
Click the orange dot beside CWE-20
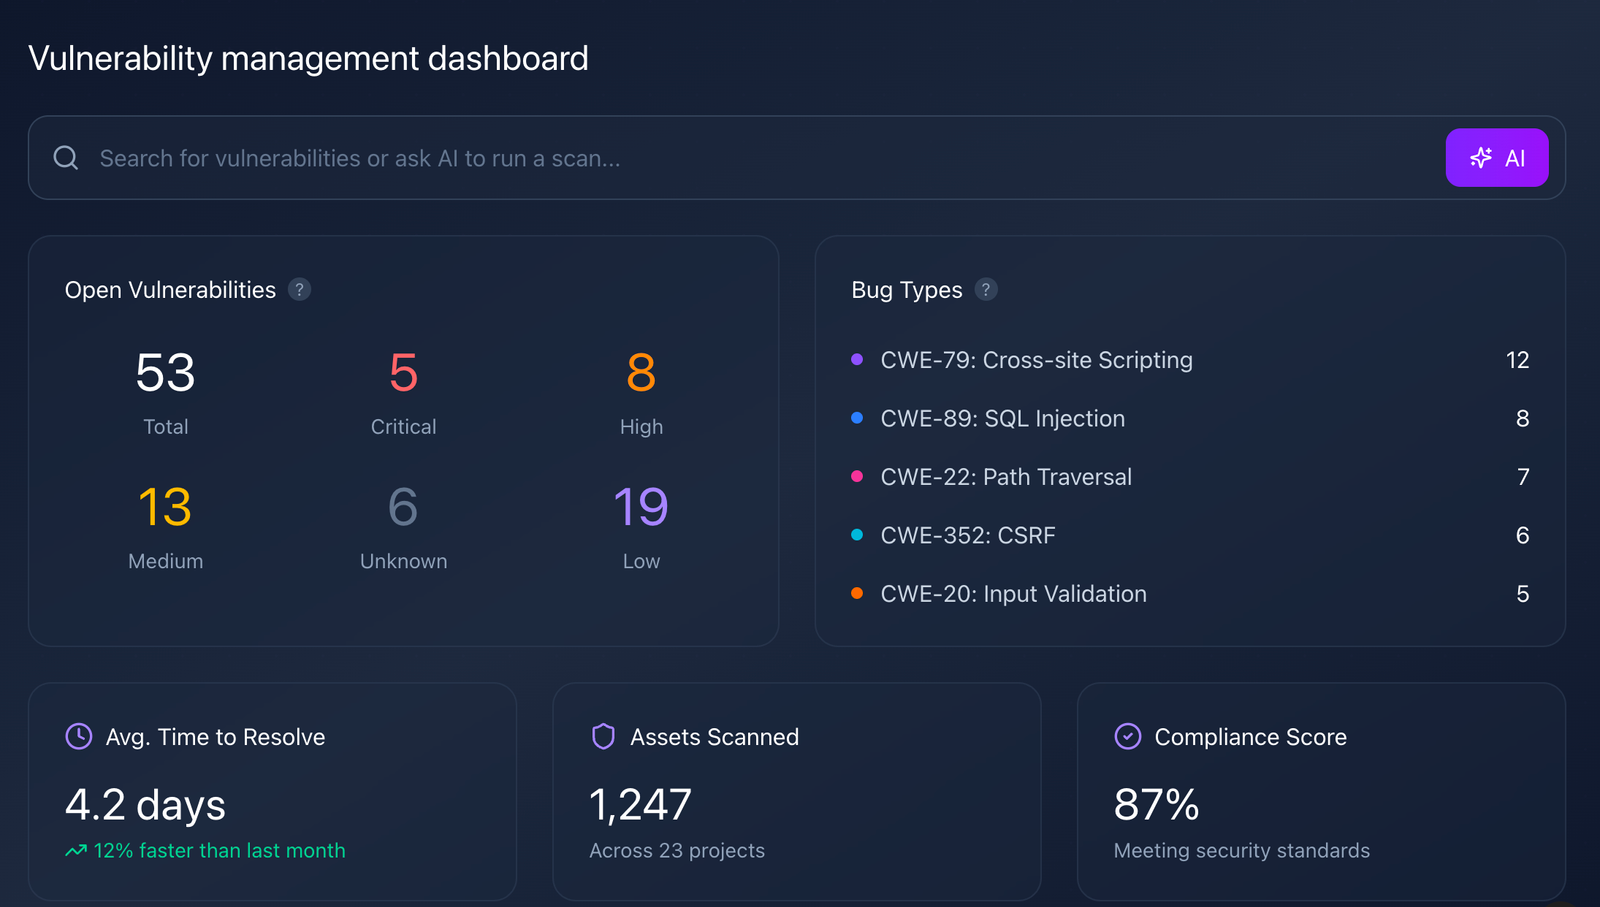pos(857,594)
